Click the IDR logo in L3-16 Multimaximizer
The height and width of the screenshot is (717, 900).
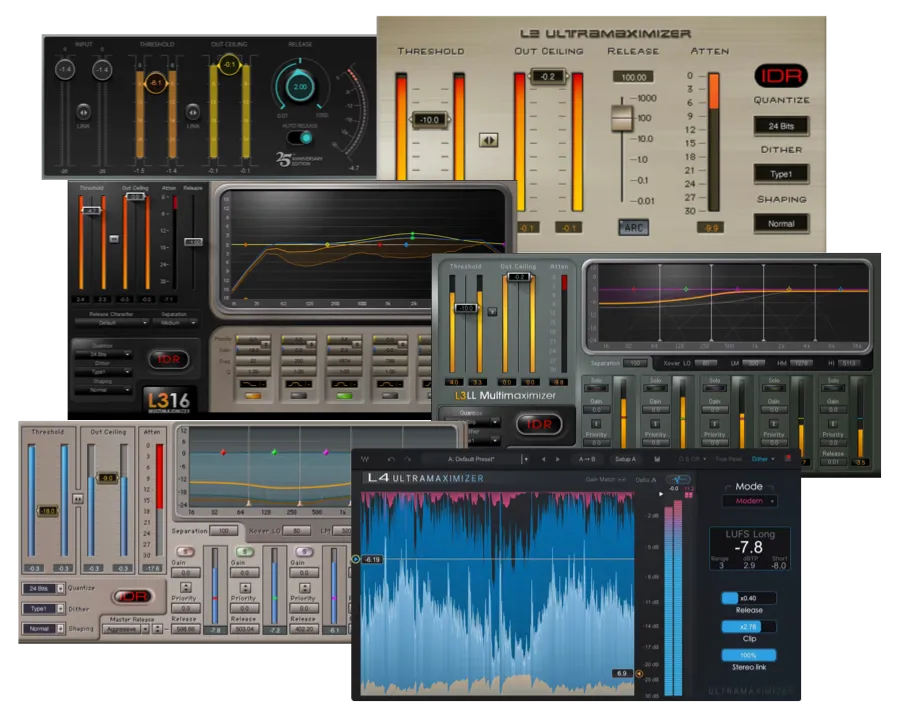point(168,359)
